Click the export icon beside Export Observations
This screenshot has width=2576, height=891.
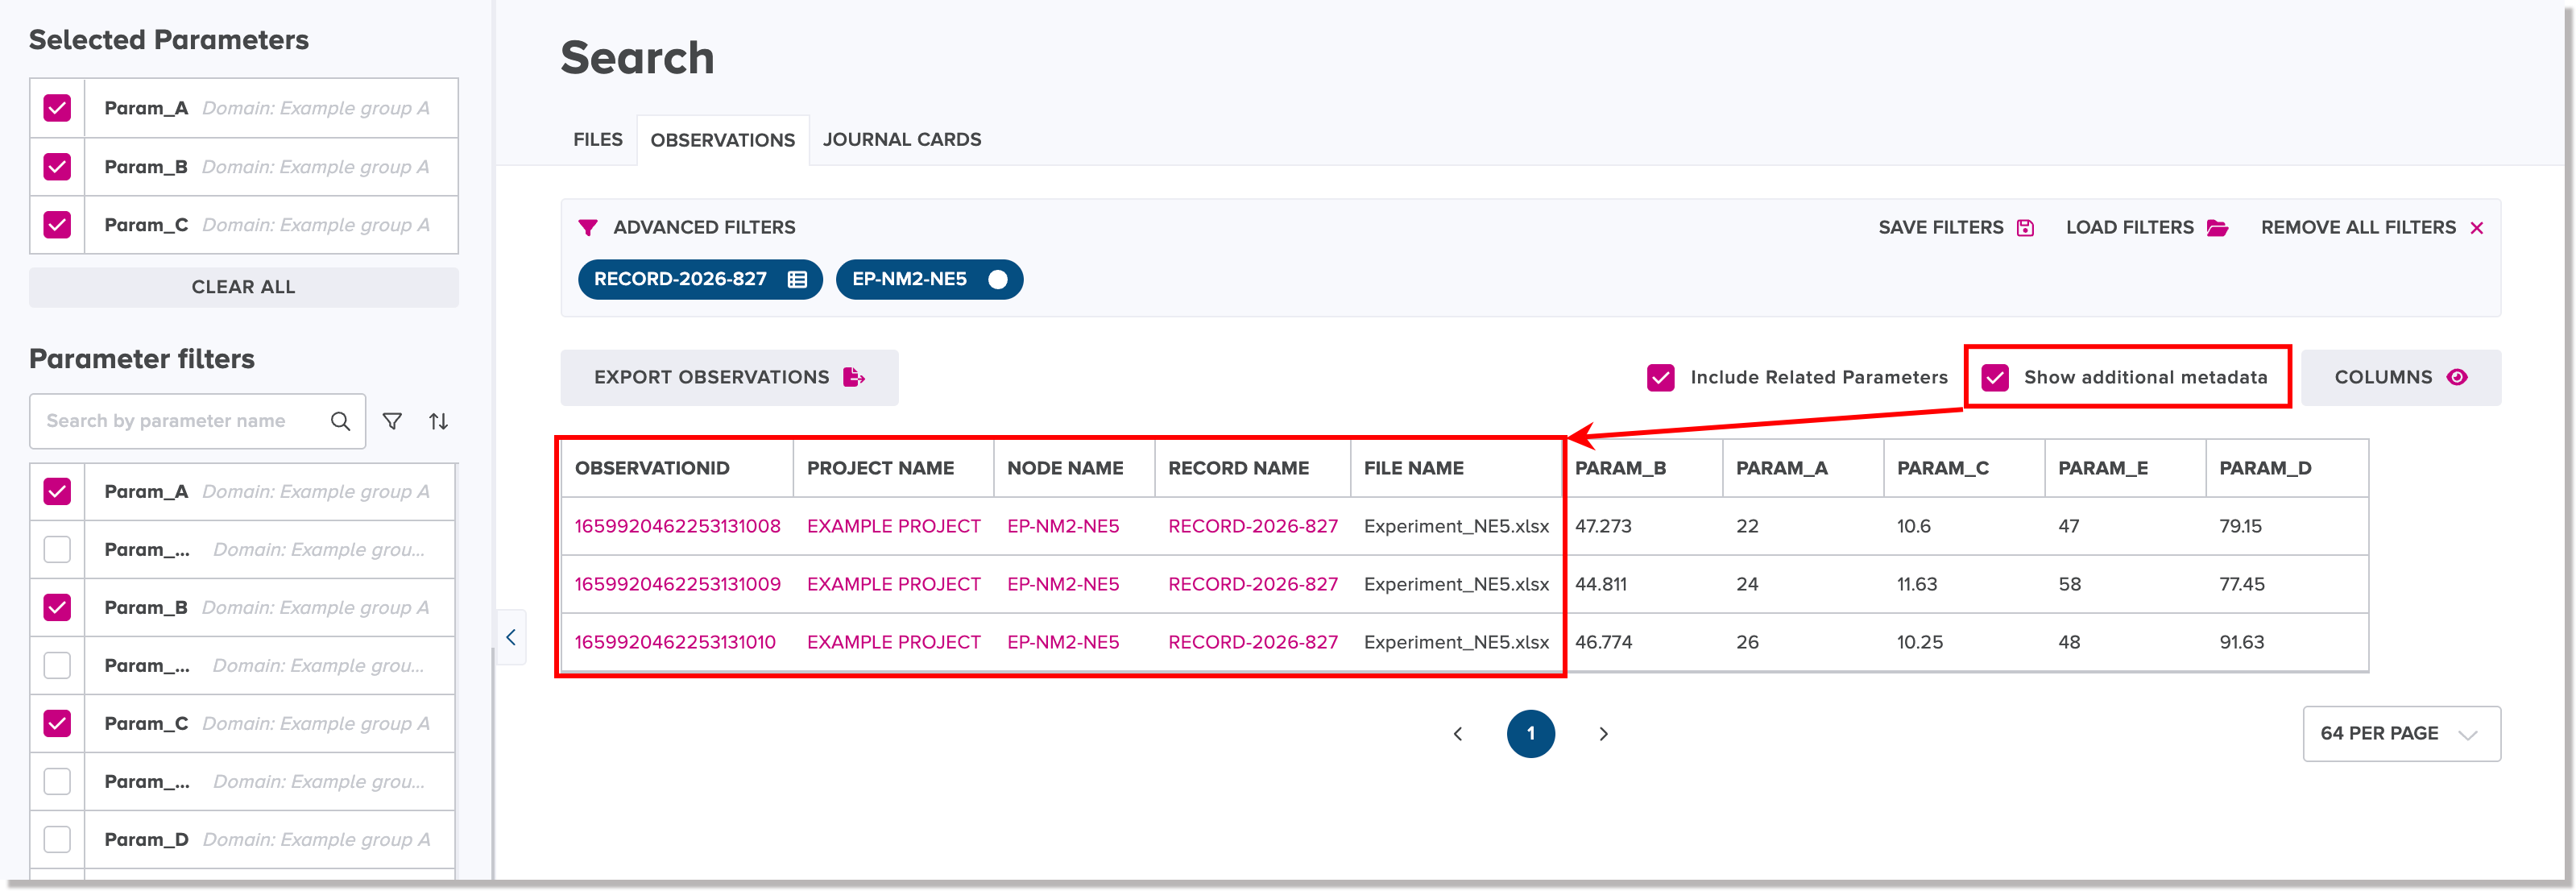pyautogui.click(x=854, y=377)
